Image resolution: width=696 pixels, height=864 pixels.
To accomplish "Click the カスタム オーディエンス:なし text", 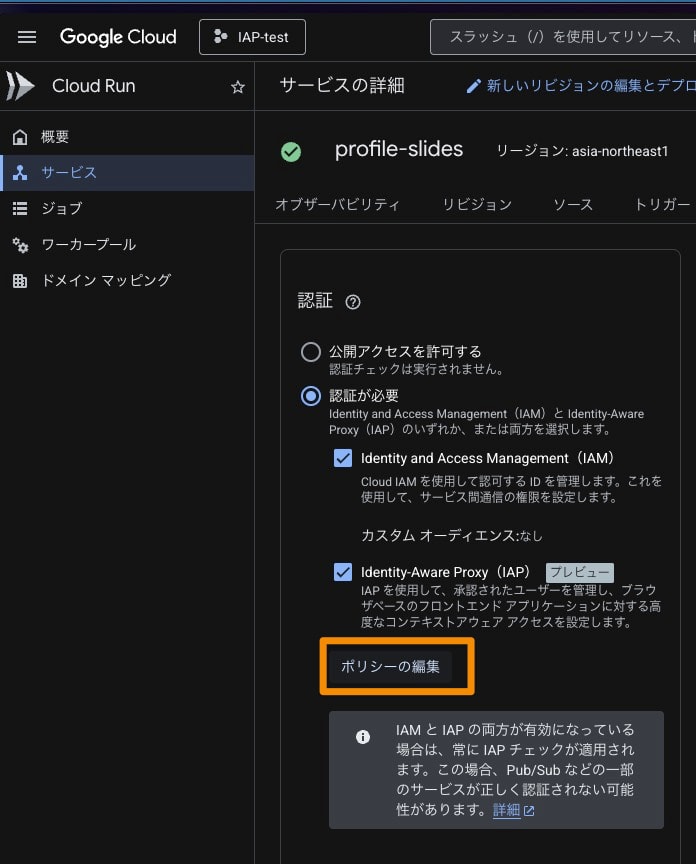I will tap(452, 535).
